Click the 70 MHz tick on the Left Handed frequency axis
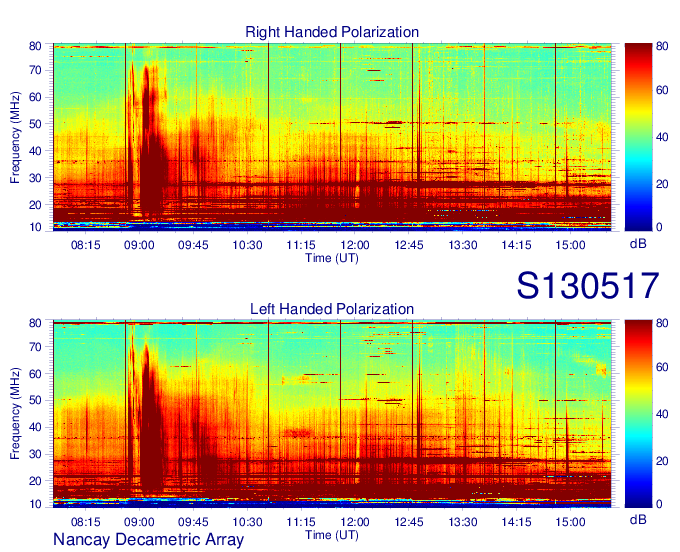This screenshot has height=552, width=680. tap(35, 347)
